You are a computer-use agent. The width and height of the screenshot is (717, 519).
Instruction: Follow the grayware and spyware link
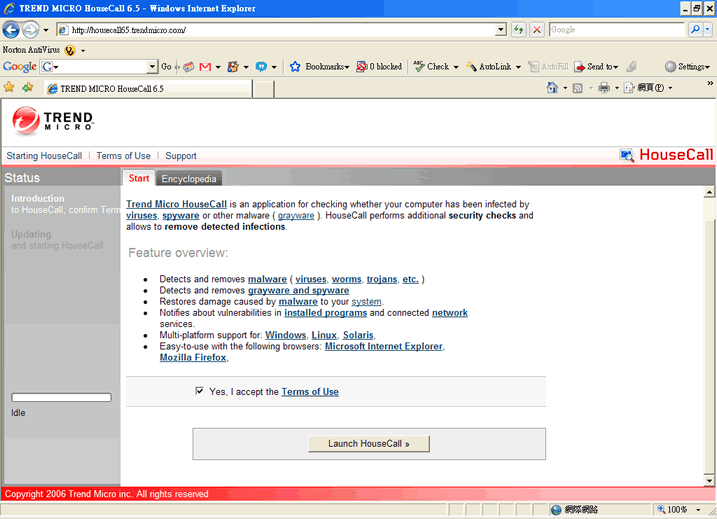point(299,290)
